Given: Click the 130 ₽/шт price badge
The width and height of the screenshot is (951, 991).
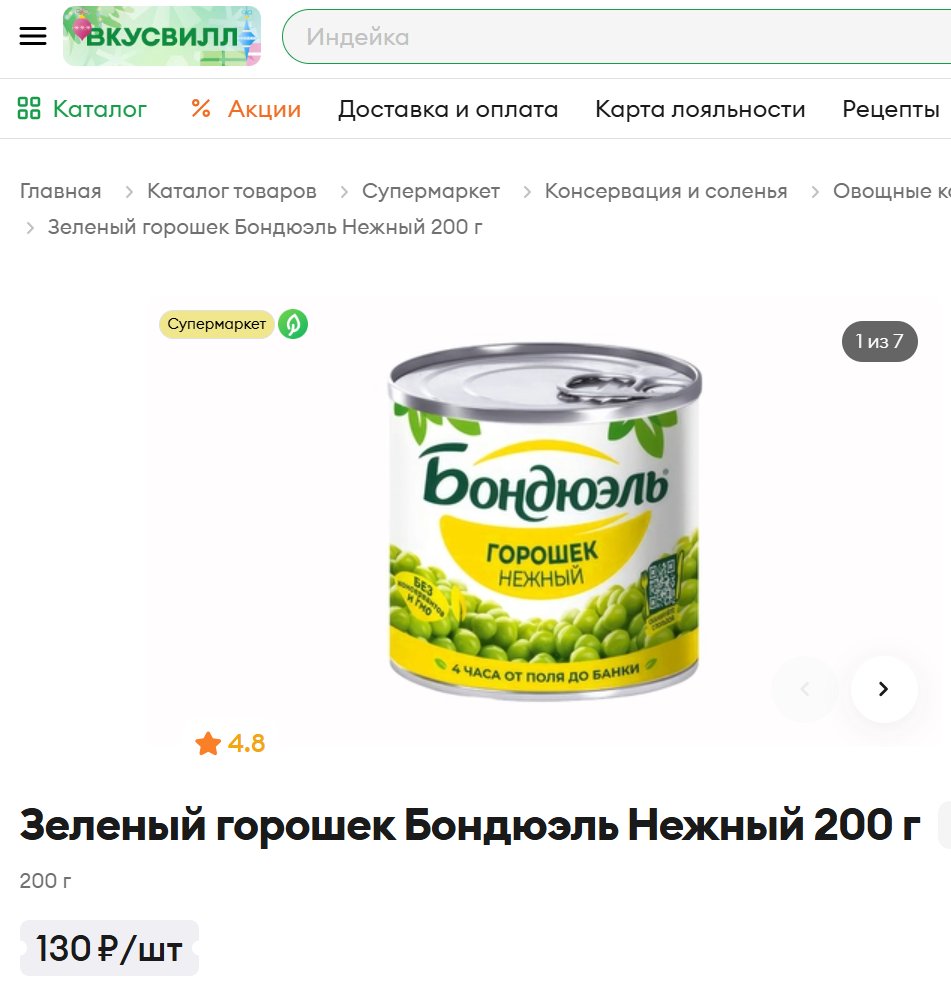Looking at the screenshot, I should 109,949.
